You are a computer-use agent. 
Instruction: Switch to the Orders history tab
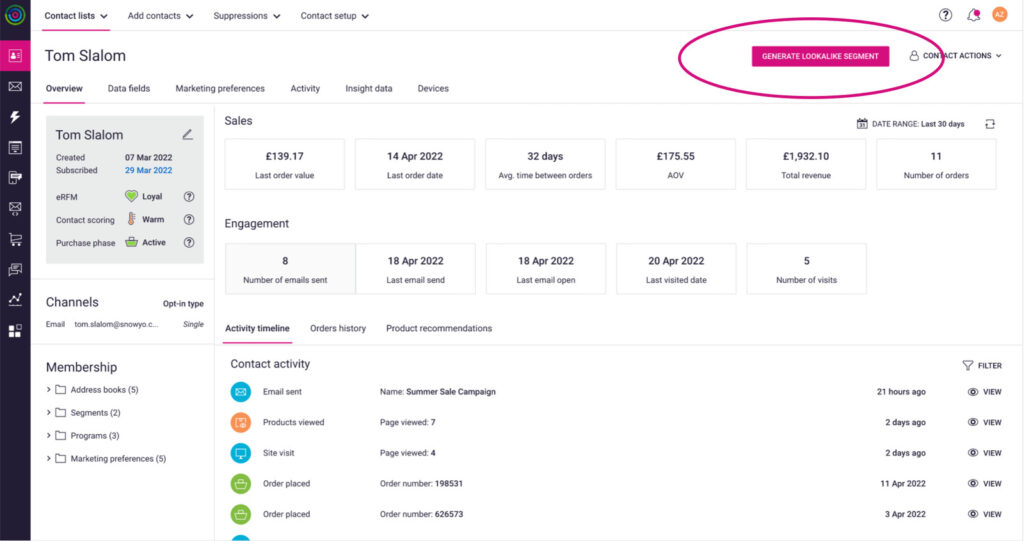(337, 329)
